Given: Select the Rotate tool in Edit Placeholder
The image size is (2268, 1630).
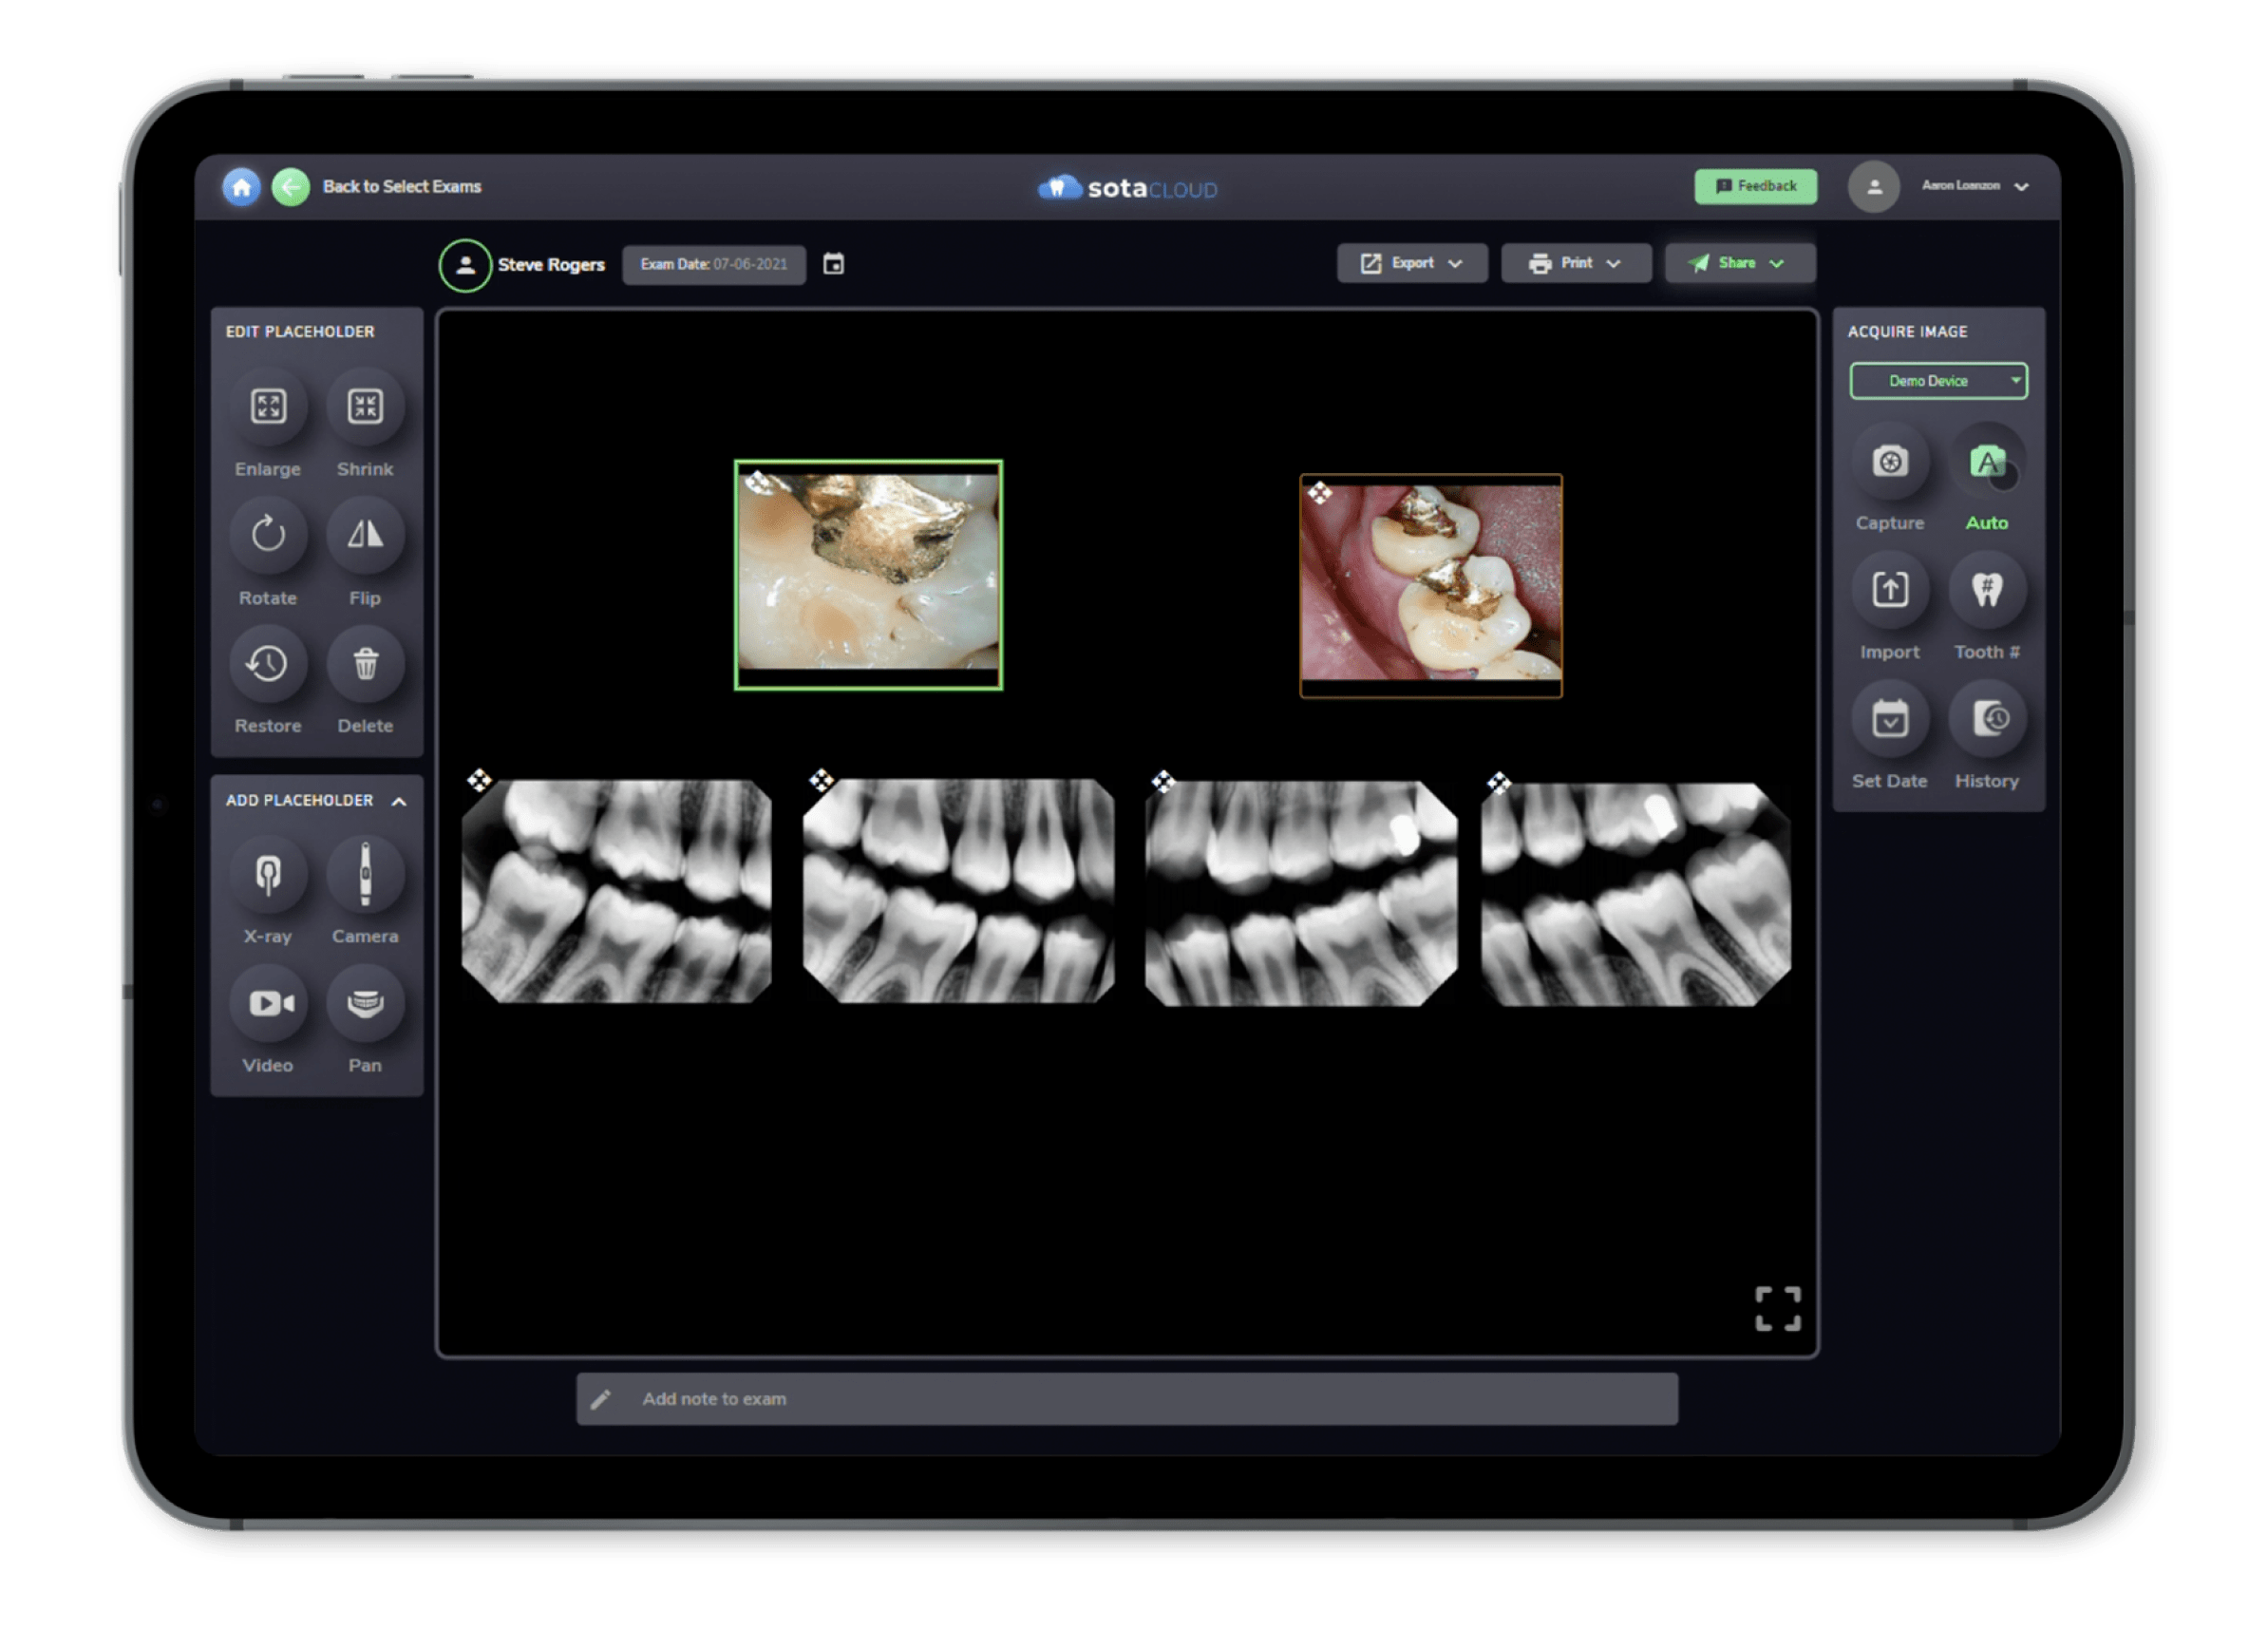Looking at the screenshot, I should tap(267, 535).
